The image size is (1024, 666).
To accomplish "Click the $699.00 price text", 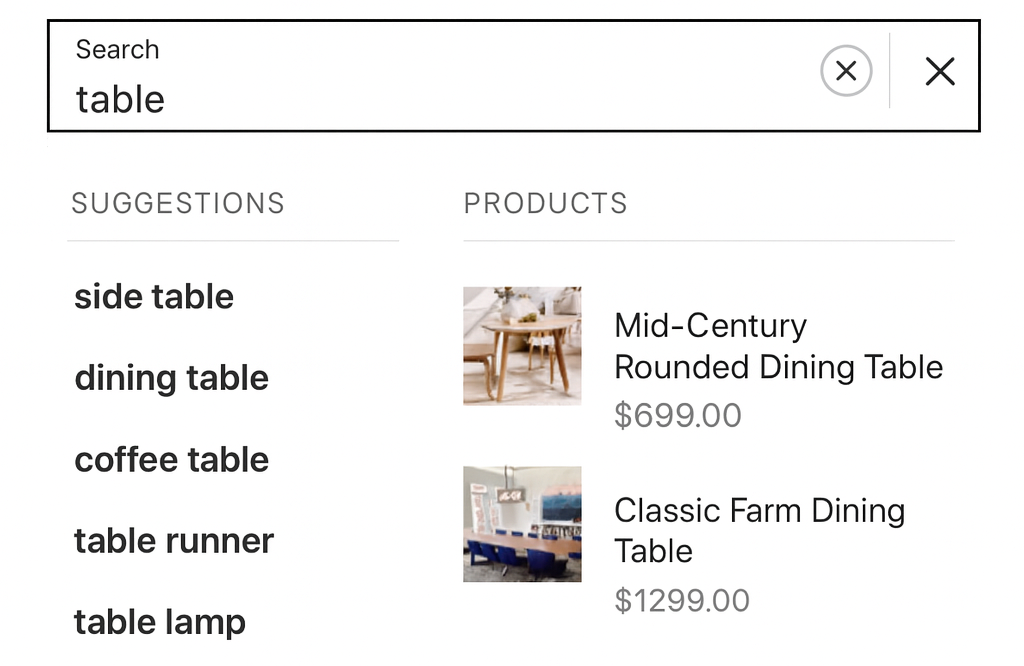I will 678,415.
